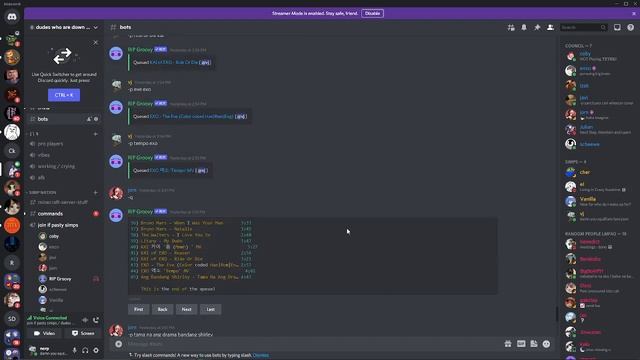Click First page button in queue
The height and width of the screenshot is (360, 640).
(138, 309)
